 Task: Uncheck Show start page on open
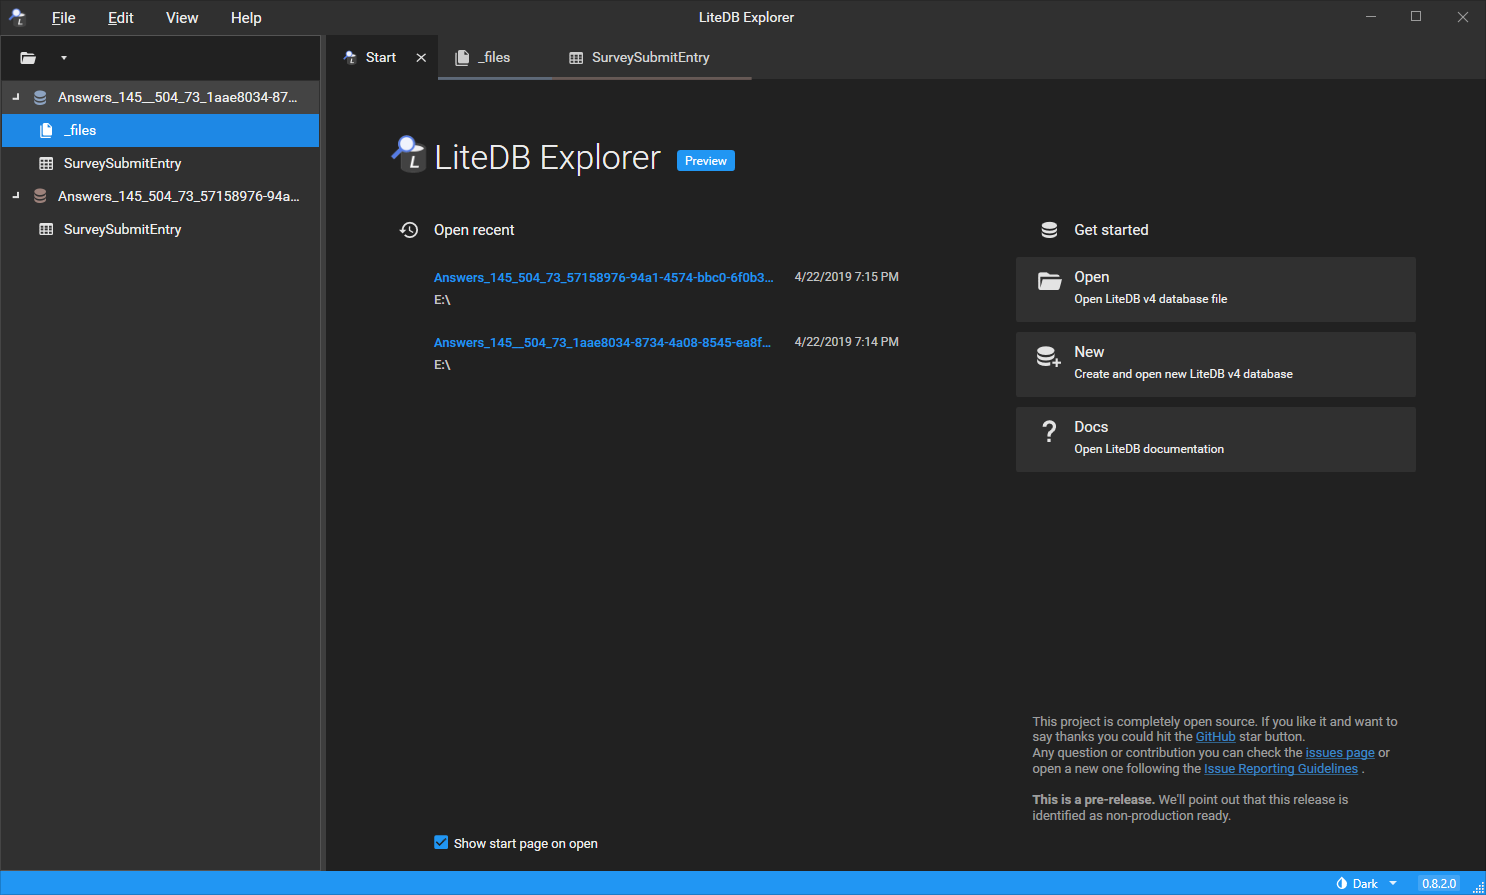[441, 843]
